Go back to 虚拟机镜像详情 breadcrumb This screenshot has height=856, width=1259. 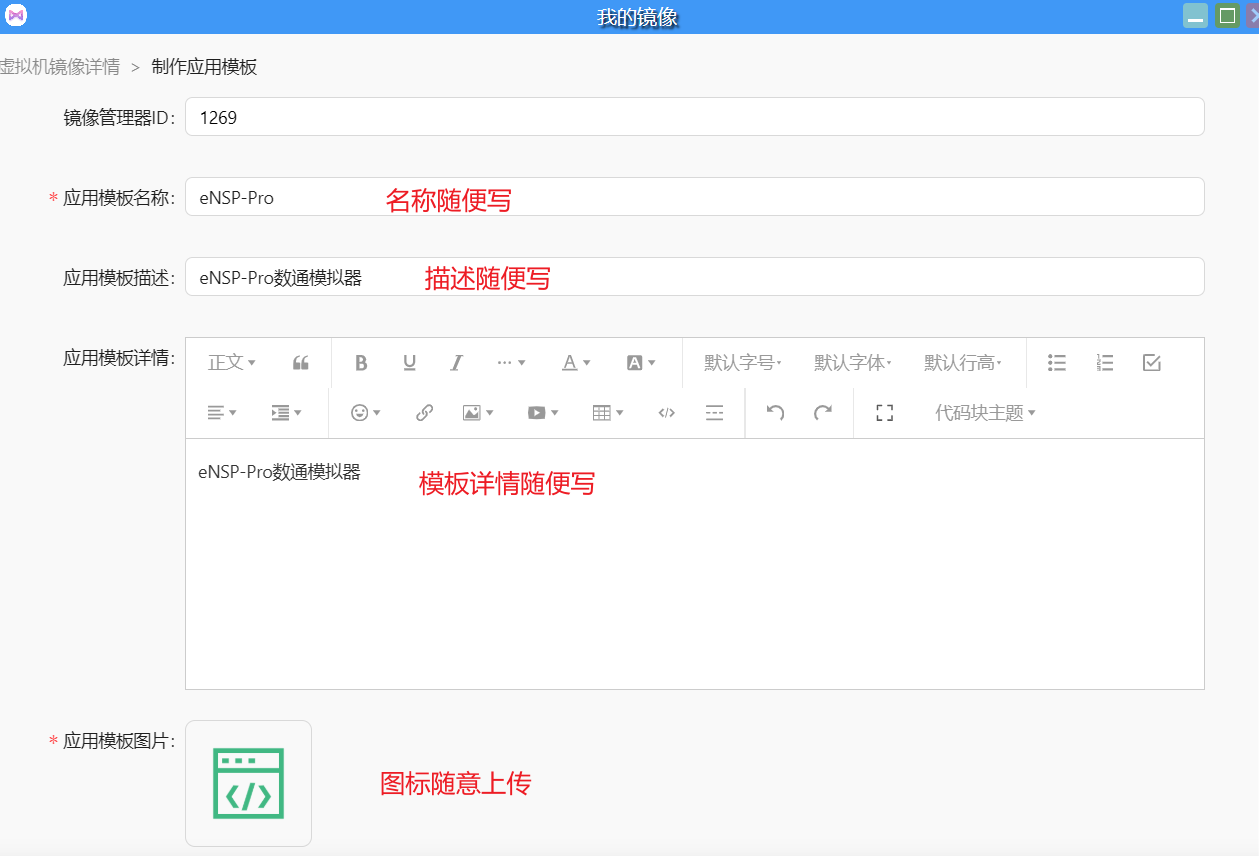[x=60, y=67]
